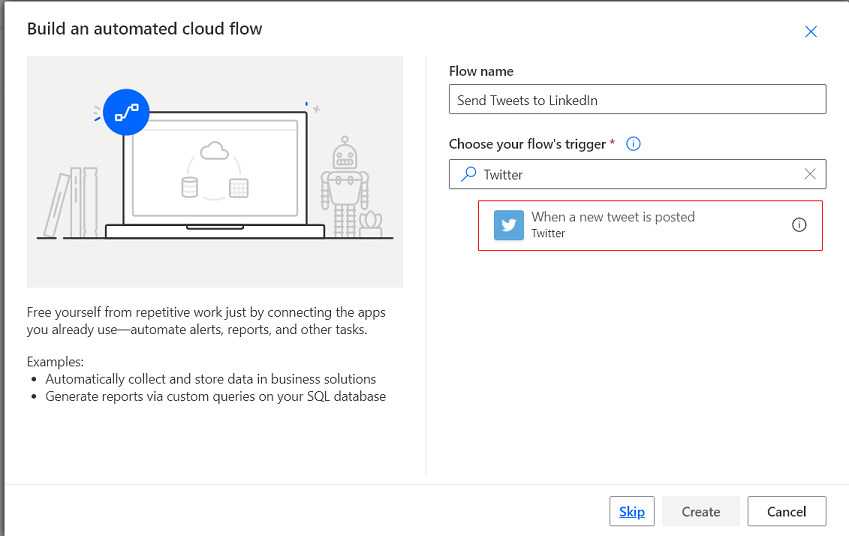Select "When a new tweet is posted" trigger text
This screenshot has height=536, width=849.
[x=613, y=217]
